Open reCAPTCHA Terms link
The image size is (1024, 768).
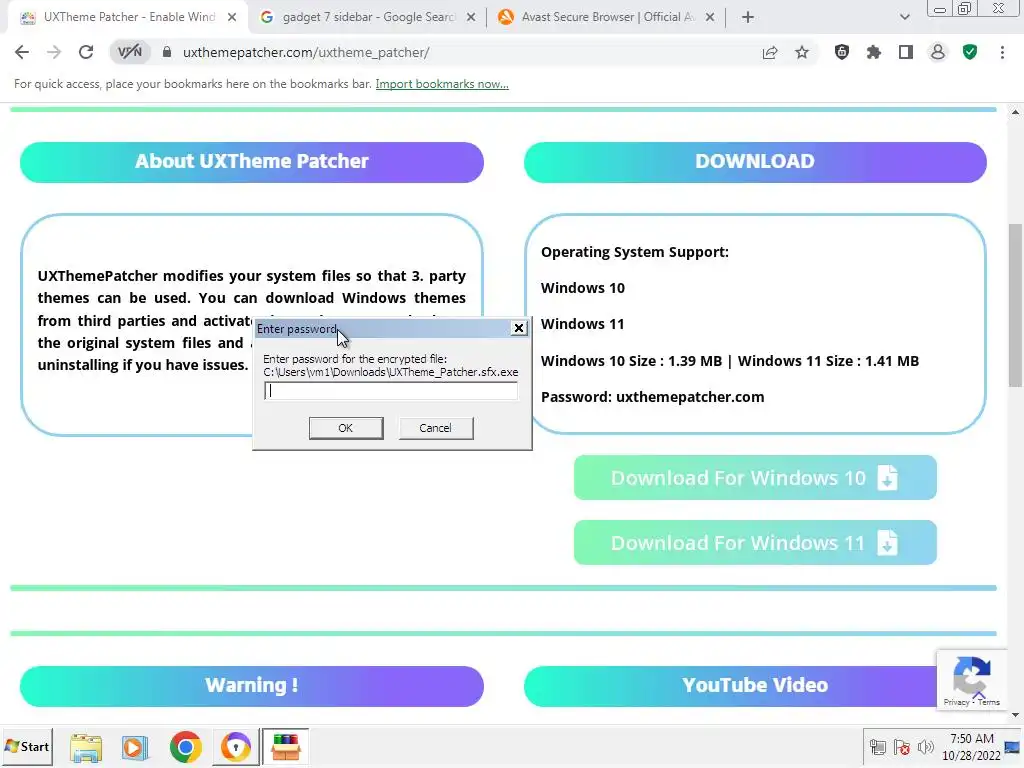point(989,702)
